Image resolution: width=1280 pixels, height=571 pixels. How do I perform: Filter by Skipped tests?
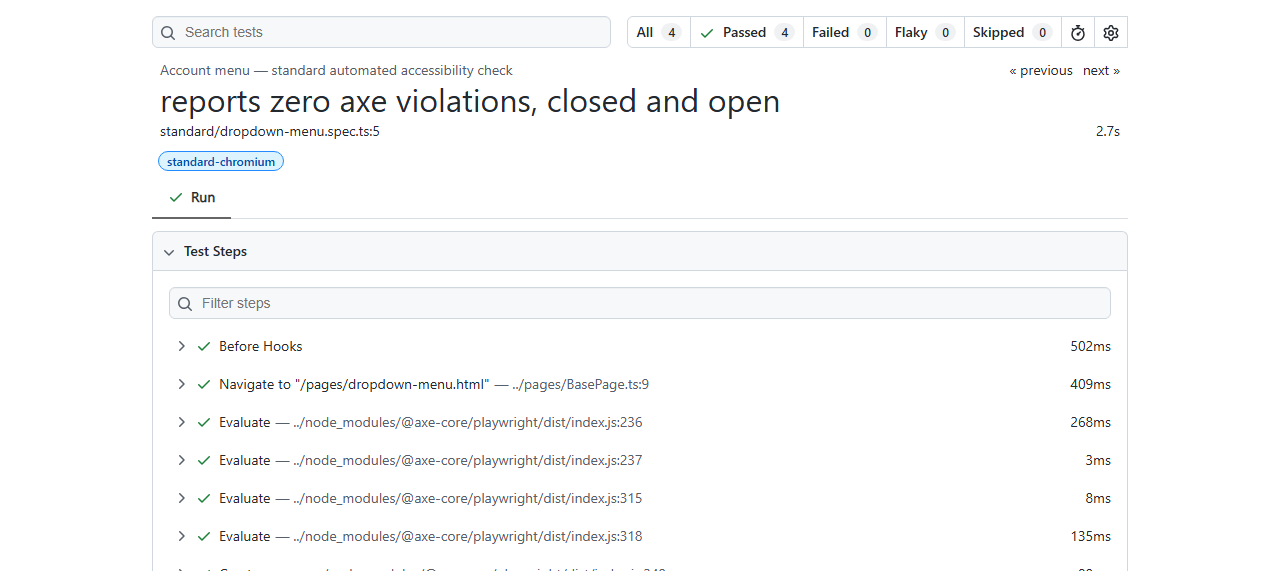[x=1013, y=32]
